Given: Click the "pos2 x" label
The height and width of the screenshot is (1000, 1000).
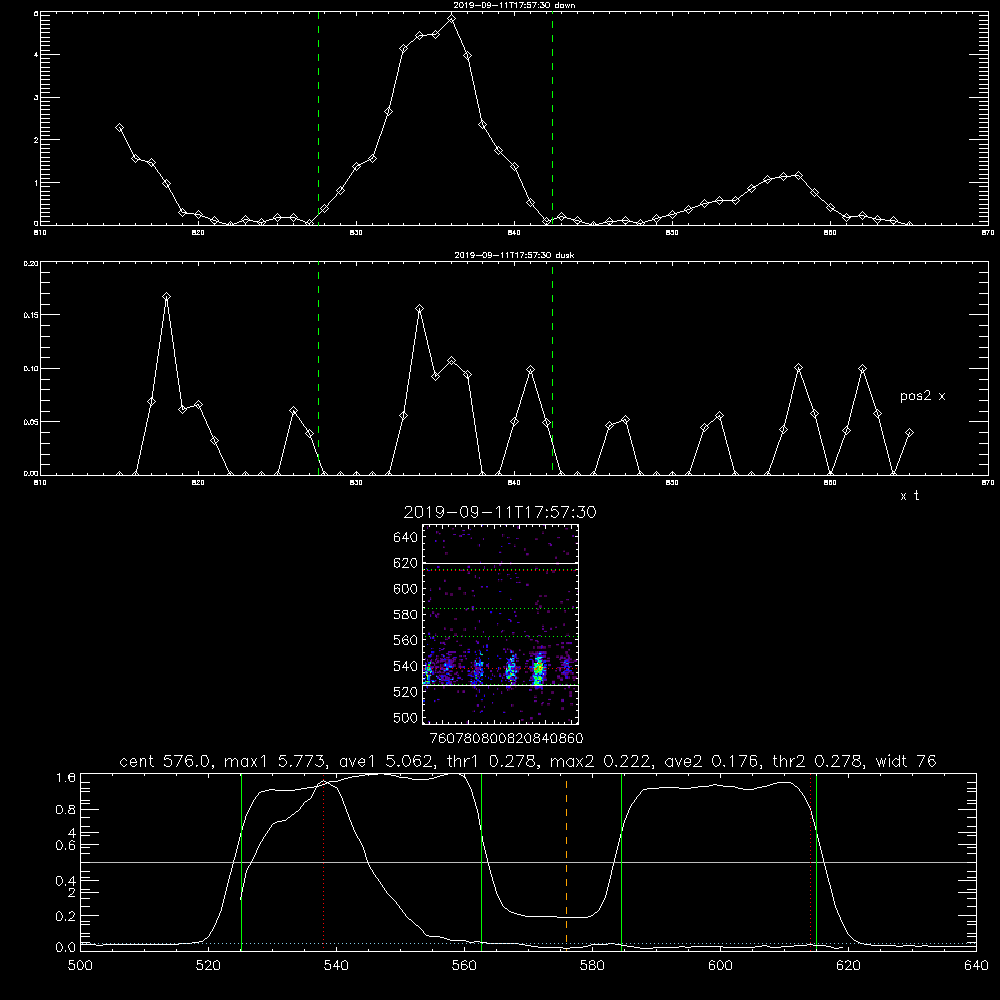Looking at the screenshot, I should click(x=922, y=396).
